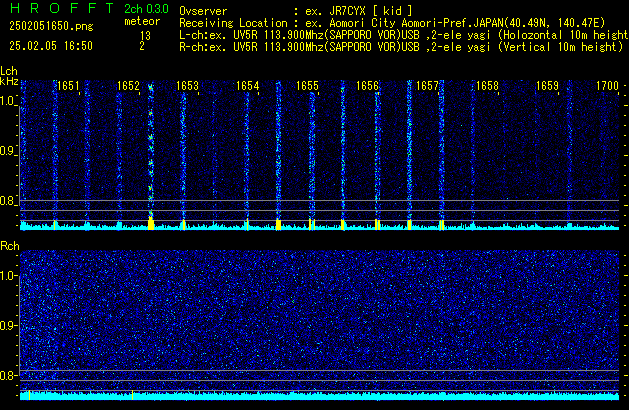Click the 1653 time marker
The width and height of the screenshot is (629, 410).
pos(188,86)
